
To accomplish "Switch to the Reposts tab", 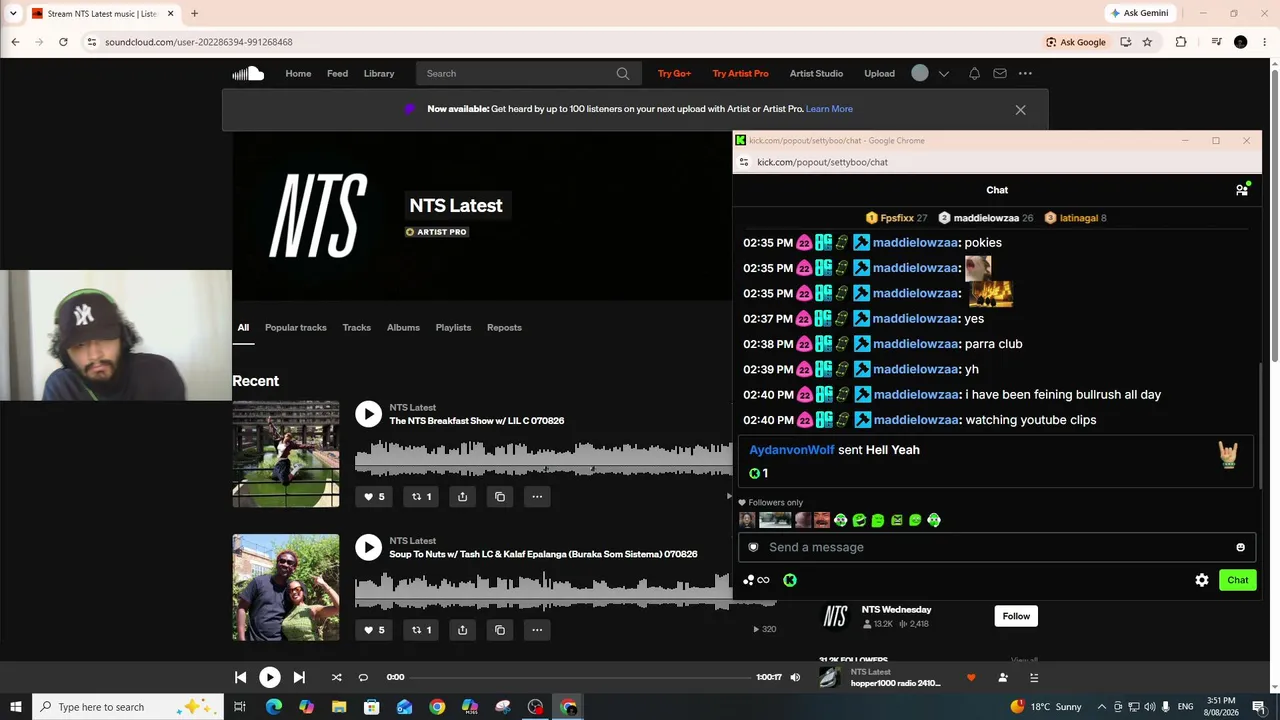I will click(x=504, y=327).
